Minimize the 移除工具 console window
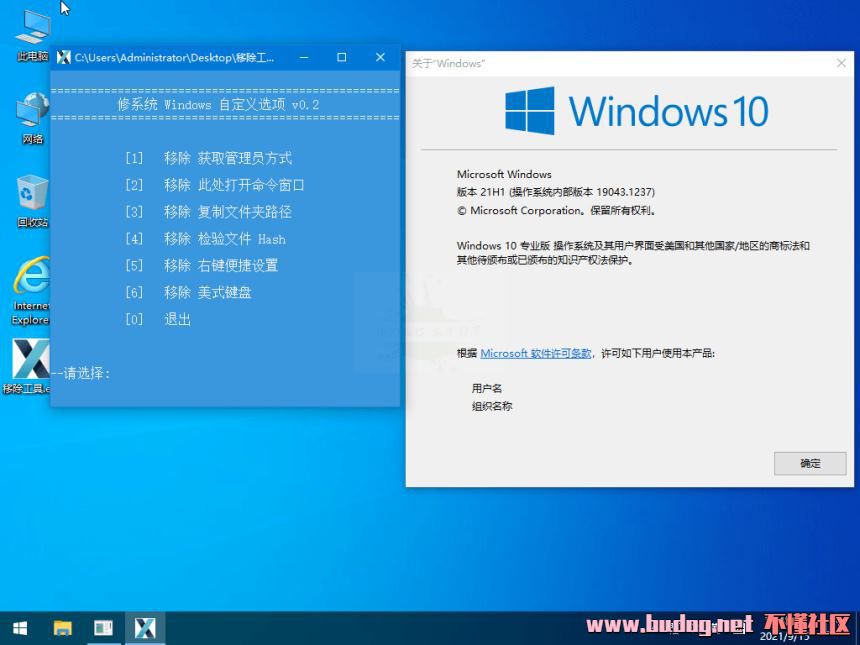Viewport: 860px width, 645px height. [304, 57]
